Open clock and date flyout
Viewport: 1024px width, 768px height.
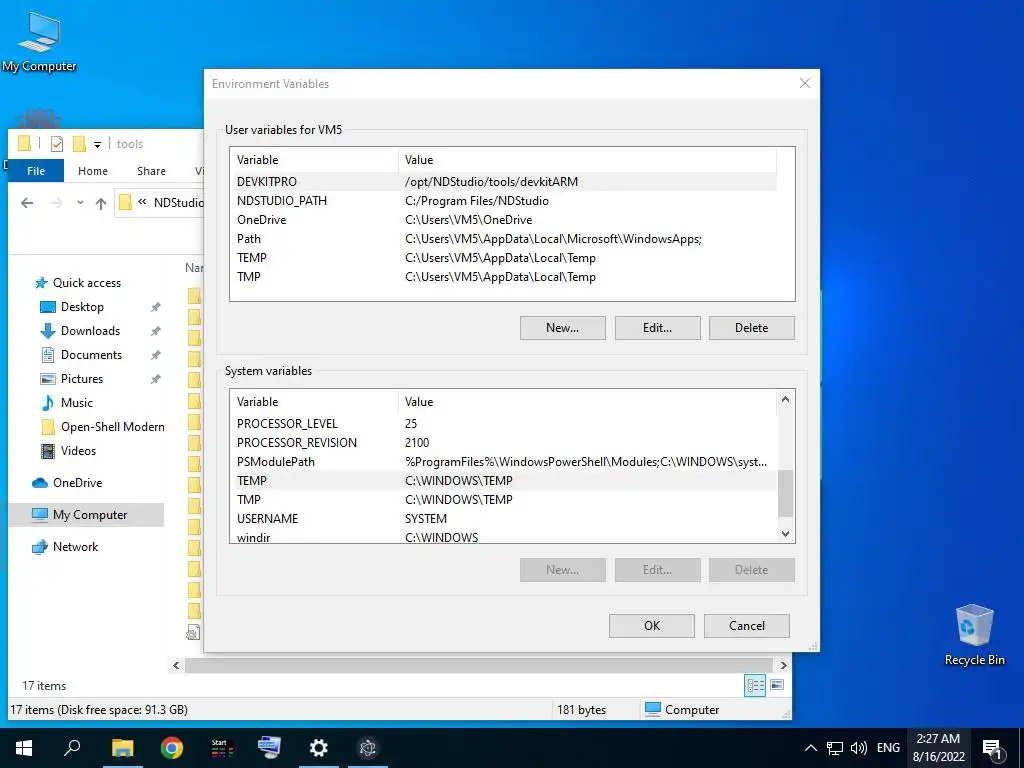(938, 748)
